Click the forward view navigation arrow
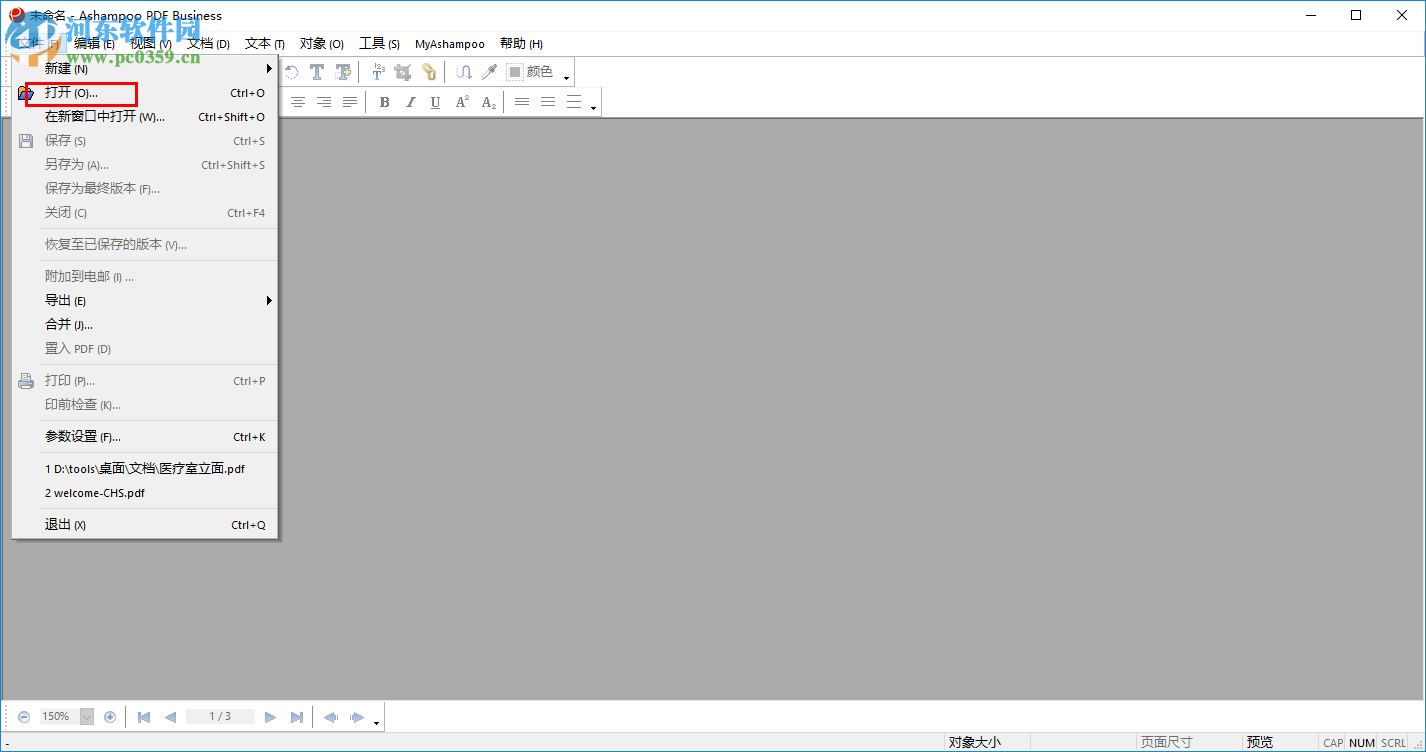1426x752 pixels. [356, 717]
